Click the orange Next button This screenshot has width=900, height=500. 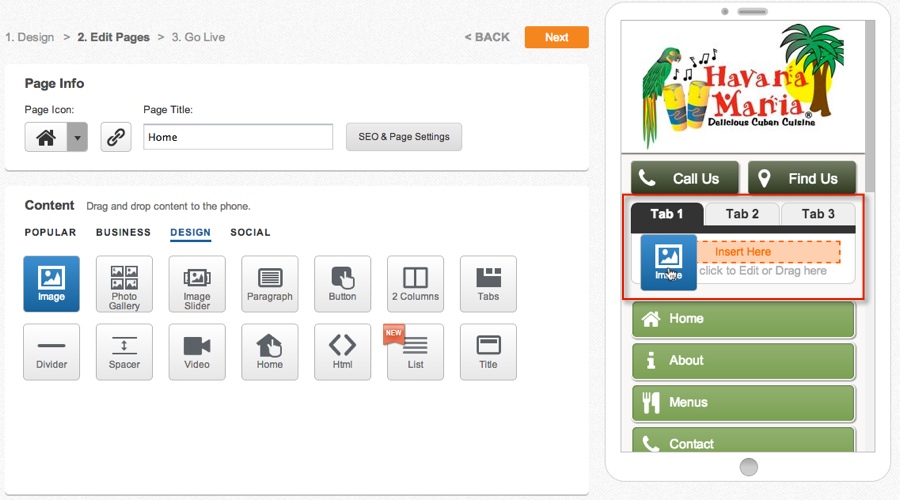557,37
